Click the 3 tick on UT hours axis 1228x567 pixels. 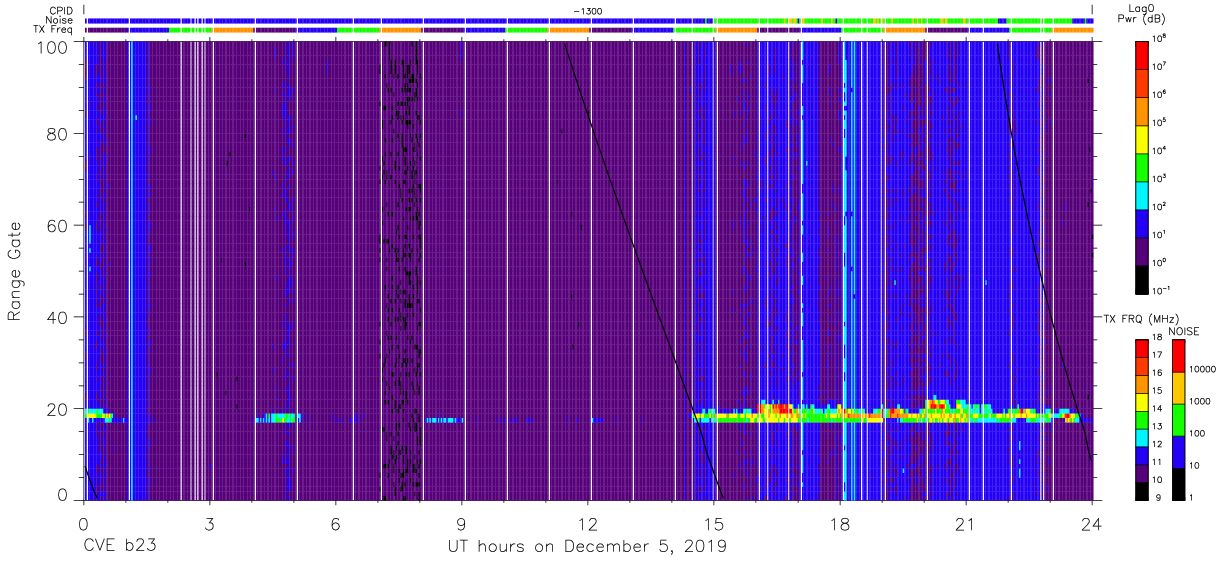pyautogui.click(x=210, y=524)
